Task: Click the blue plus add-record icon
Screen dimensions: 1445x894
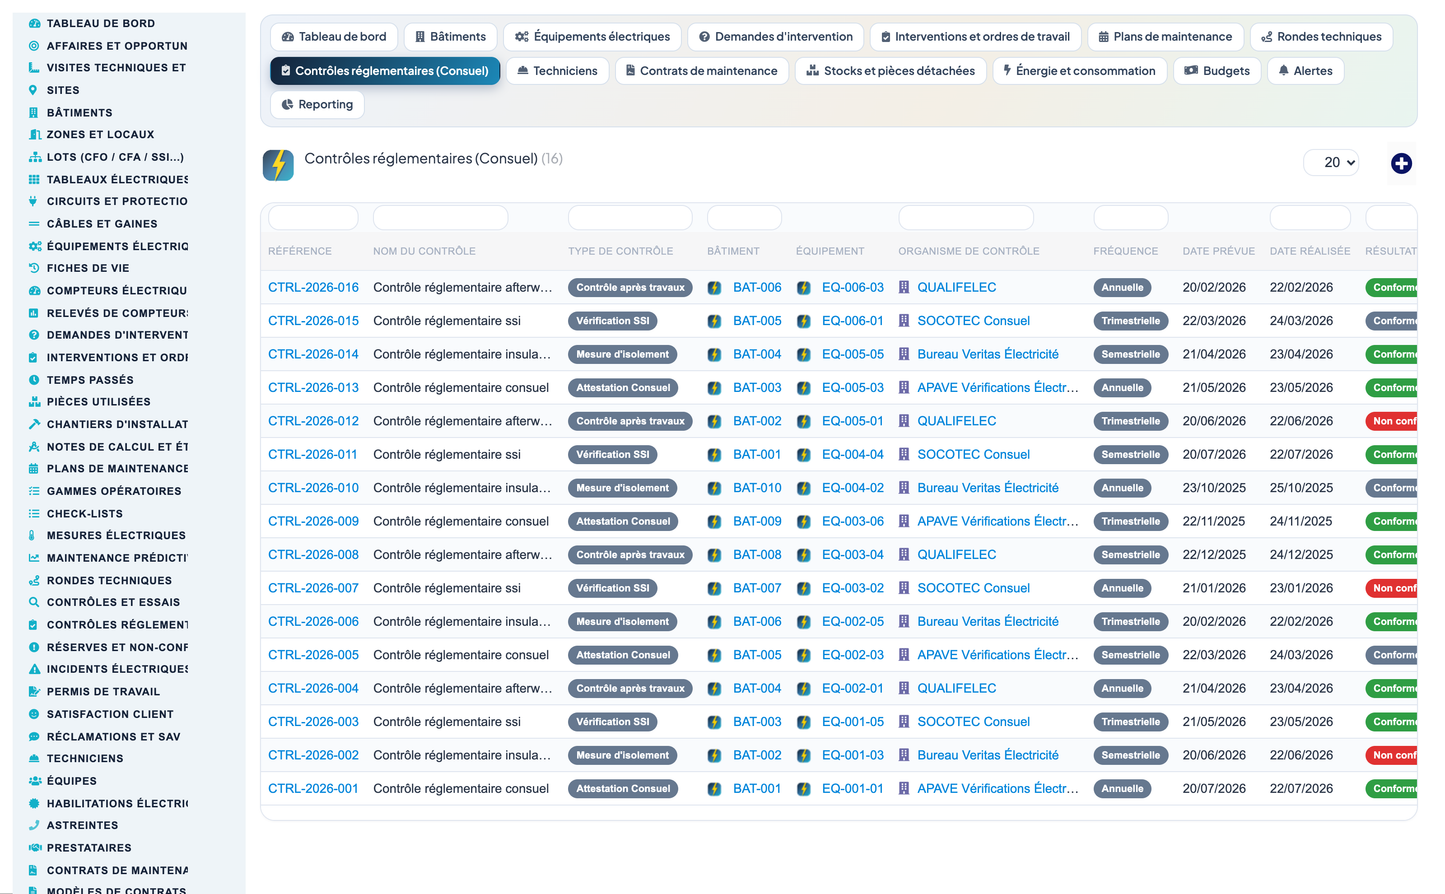Action: [1401, 163]
